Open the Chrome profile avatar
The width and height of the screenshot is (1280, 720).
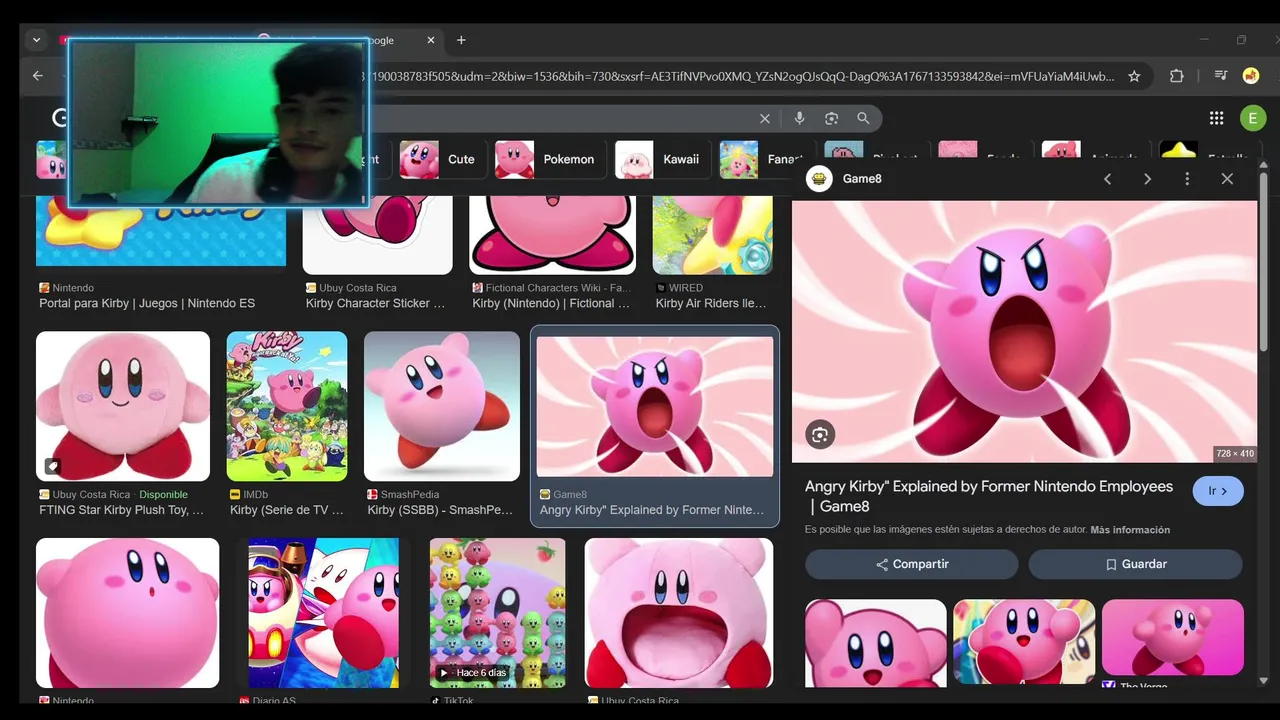coord(1250,76)
